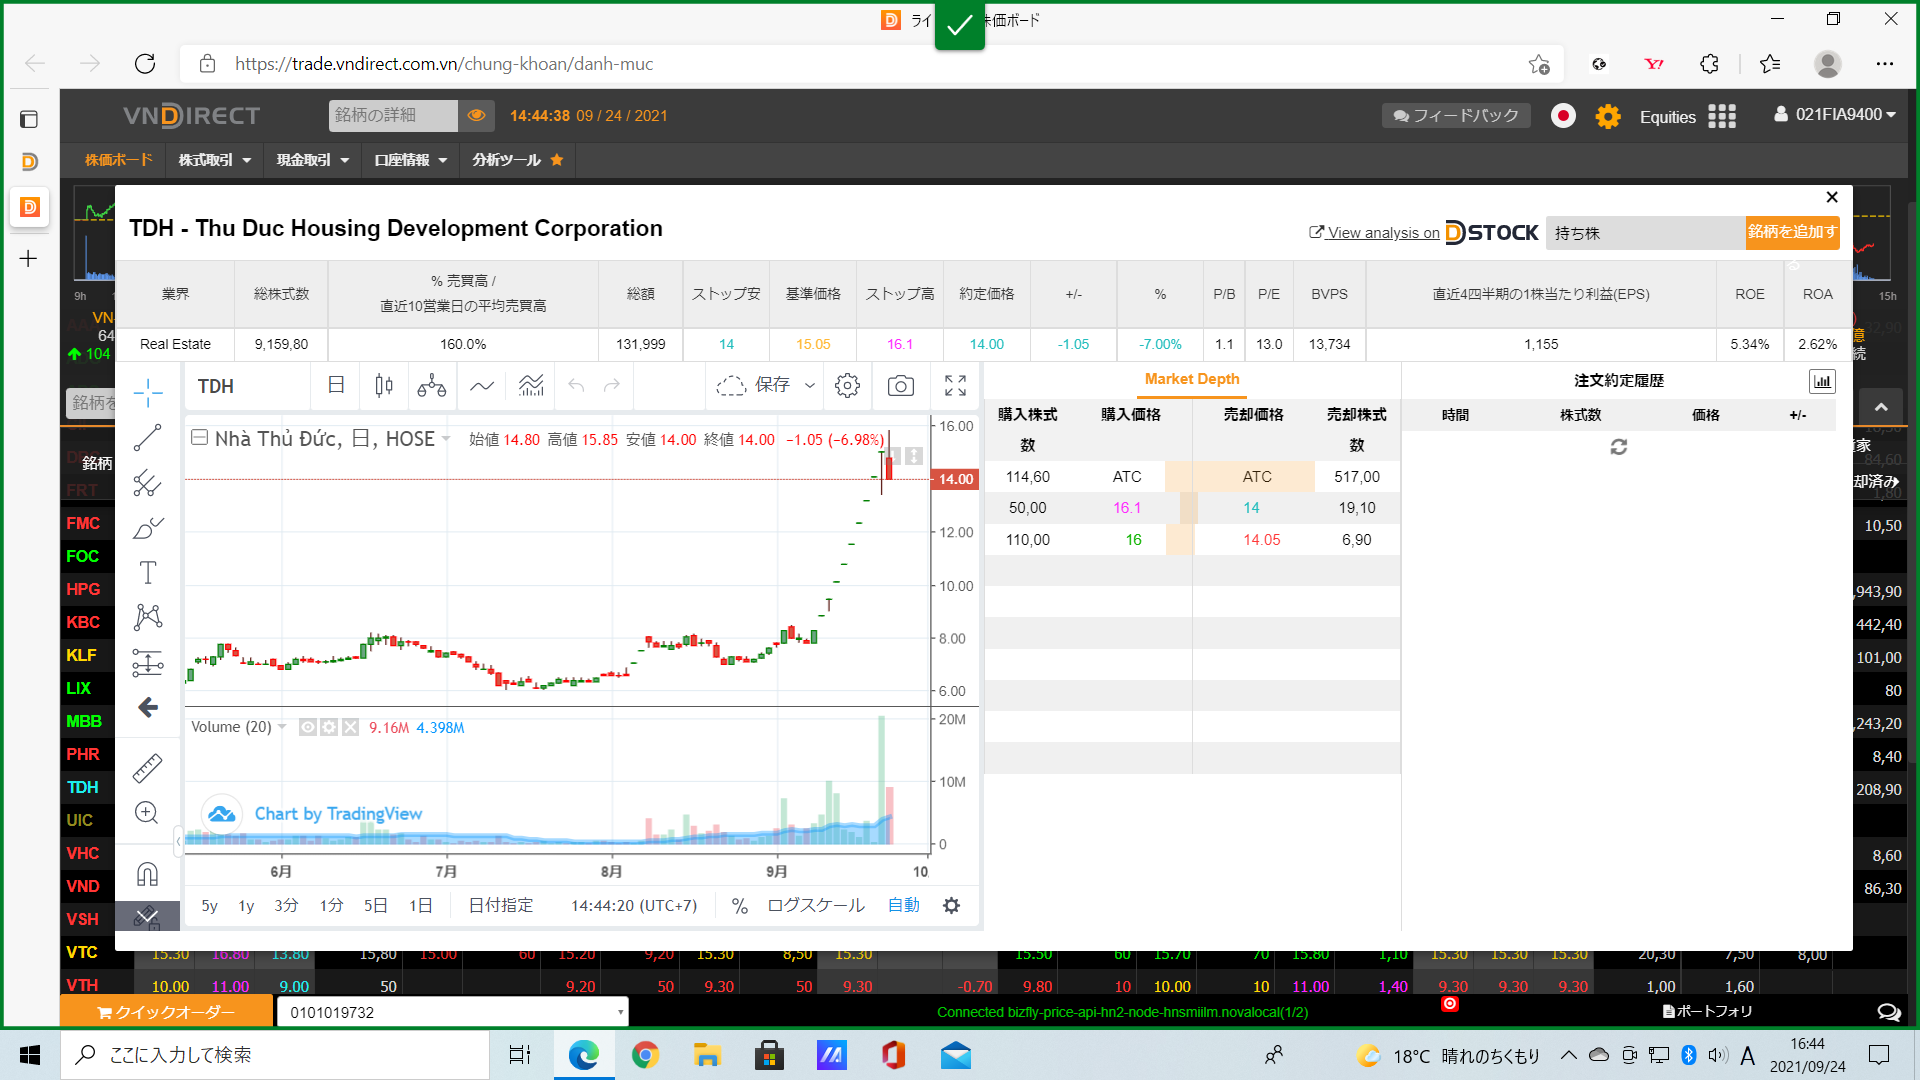Open price axis settings gear
The height and width of the screenshot is (1080, 1920).
click(x=952, y=906)
